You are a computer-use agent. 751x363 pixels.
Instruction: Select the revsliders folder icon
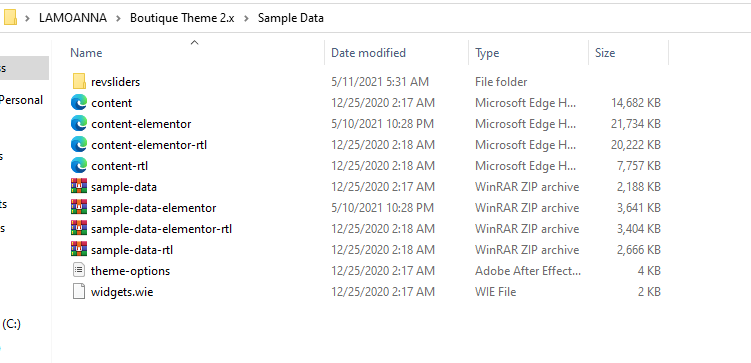(x=79, y=81)
